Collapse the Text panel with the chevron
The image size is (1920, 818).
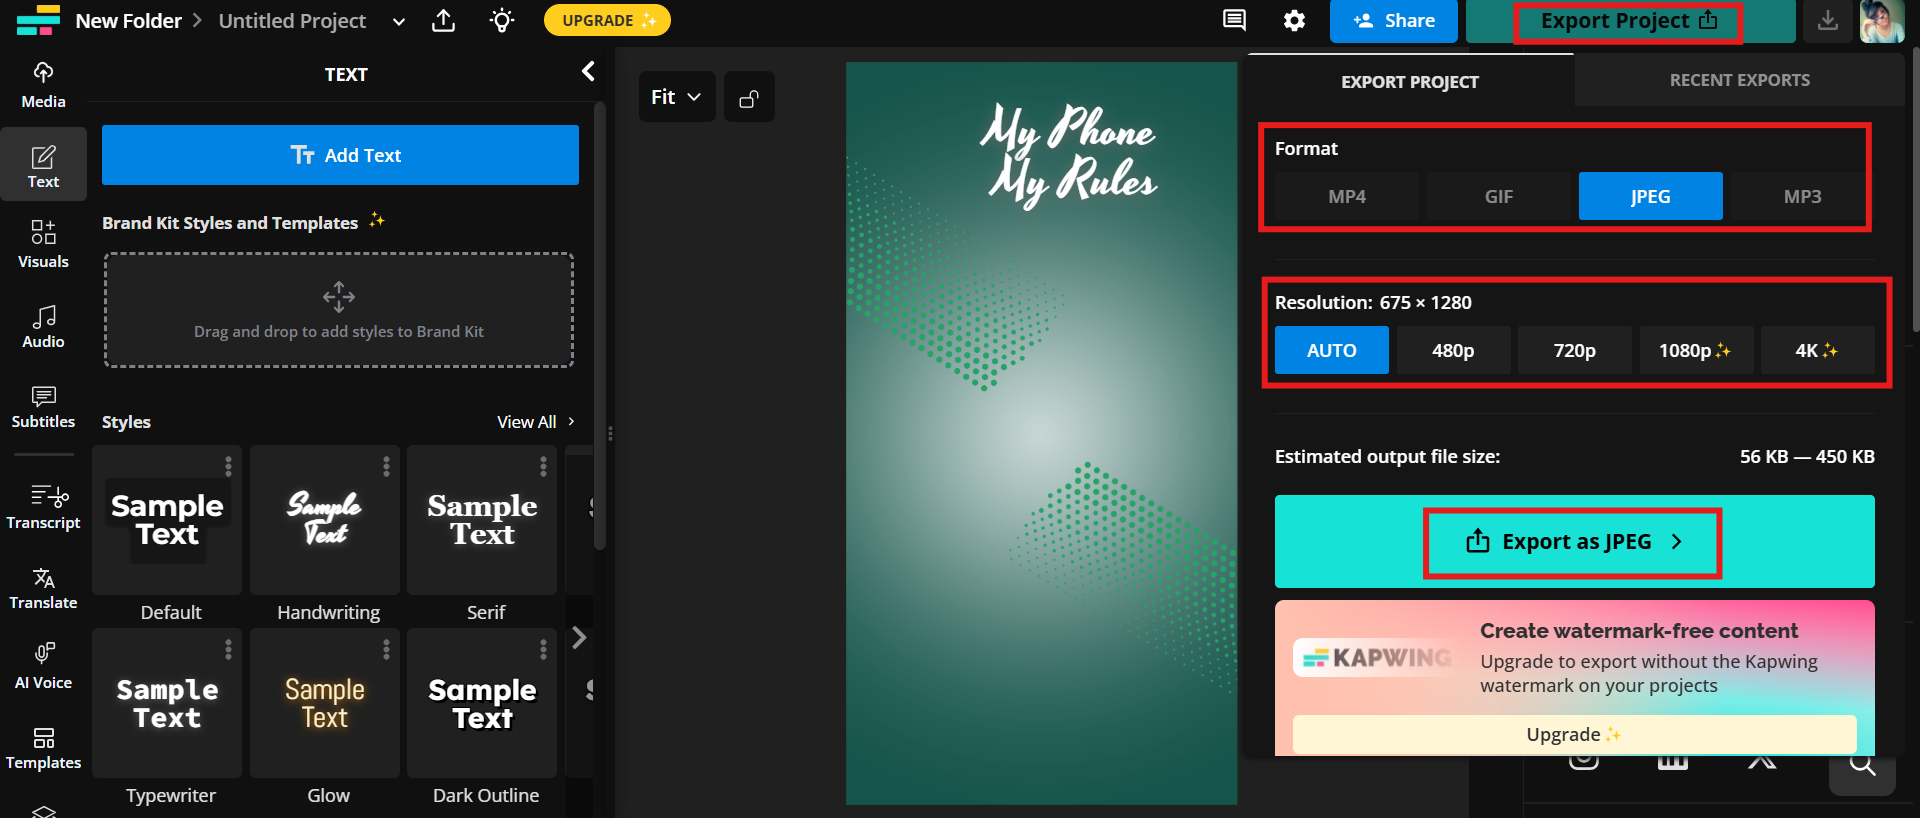(x=588, y=71)
